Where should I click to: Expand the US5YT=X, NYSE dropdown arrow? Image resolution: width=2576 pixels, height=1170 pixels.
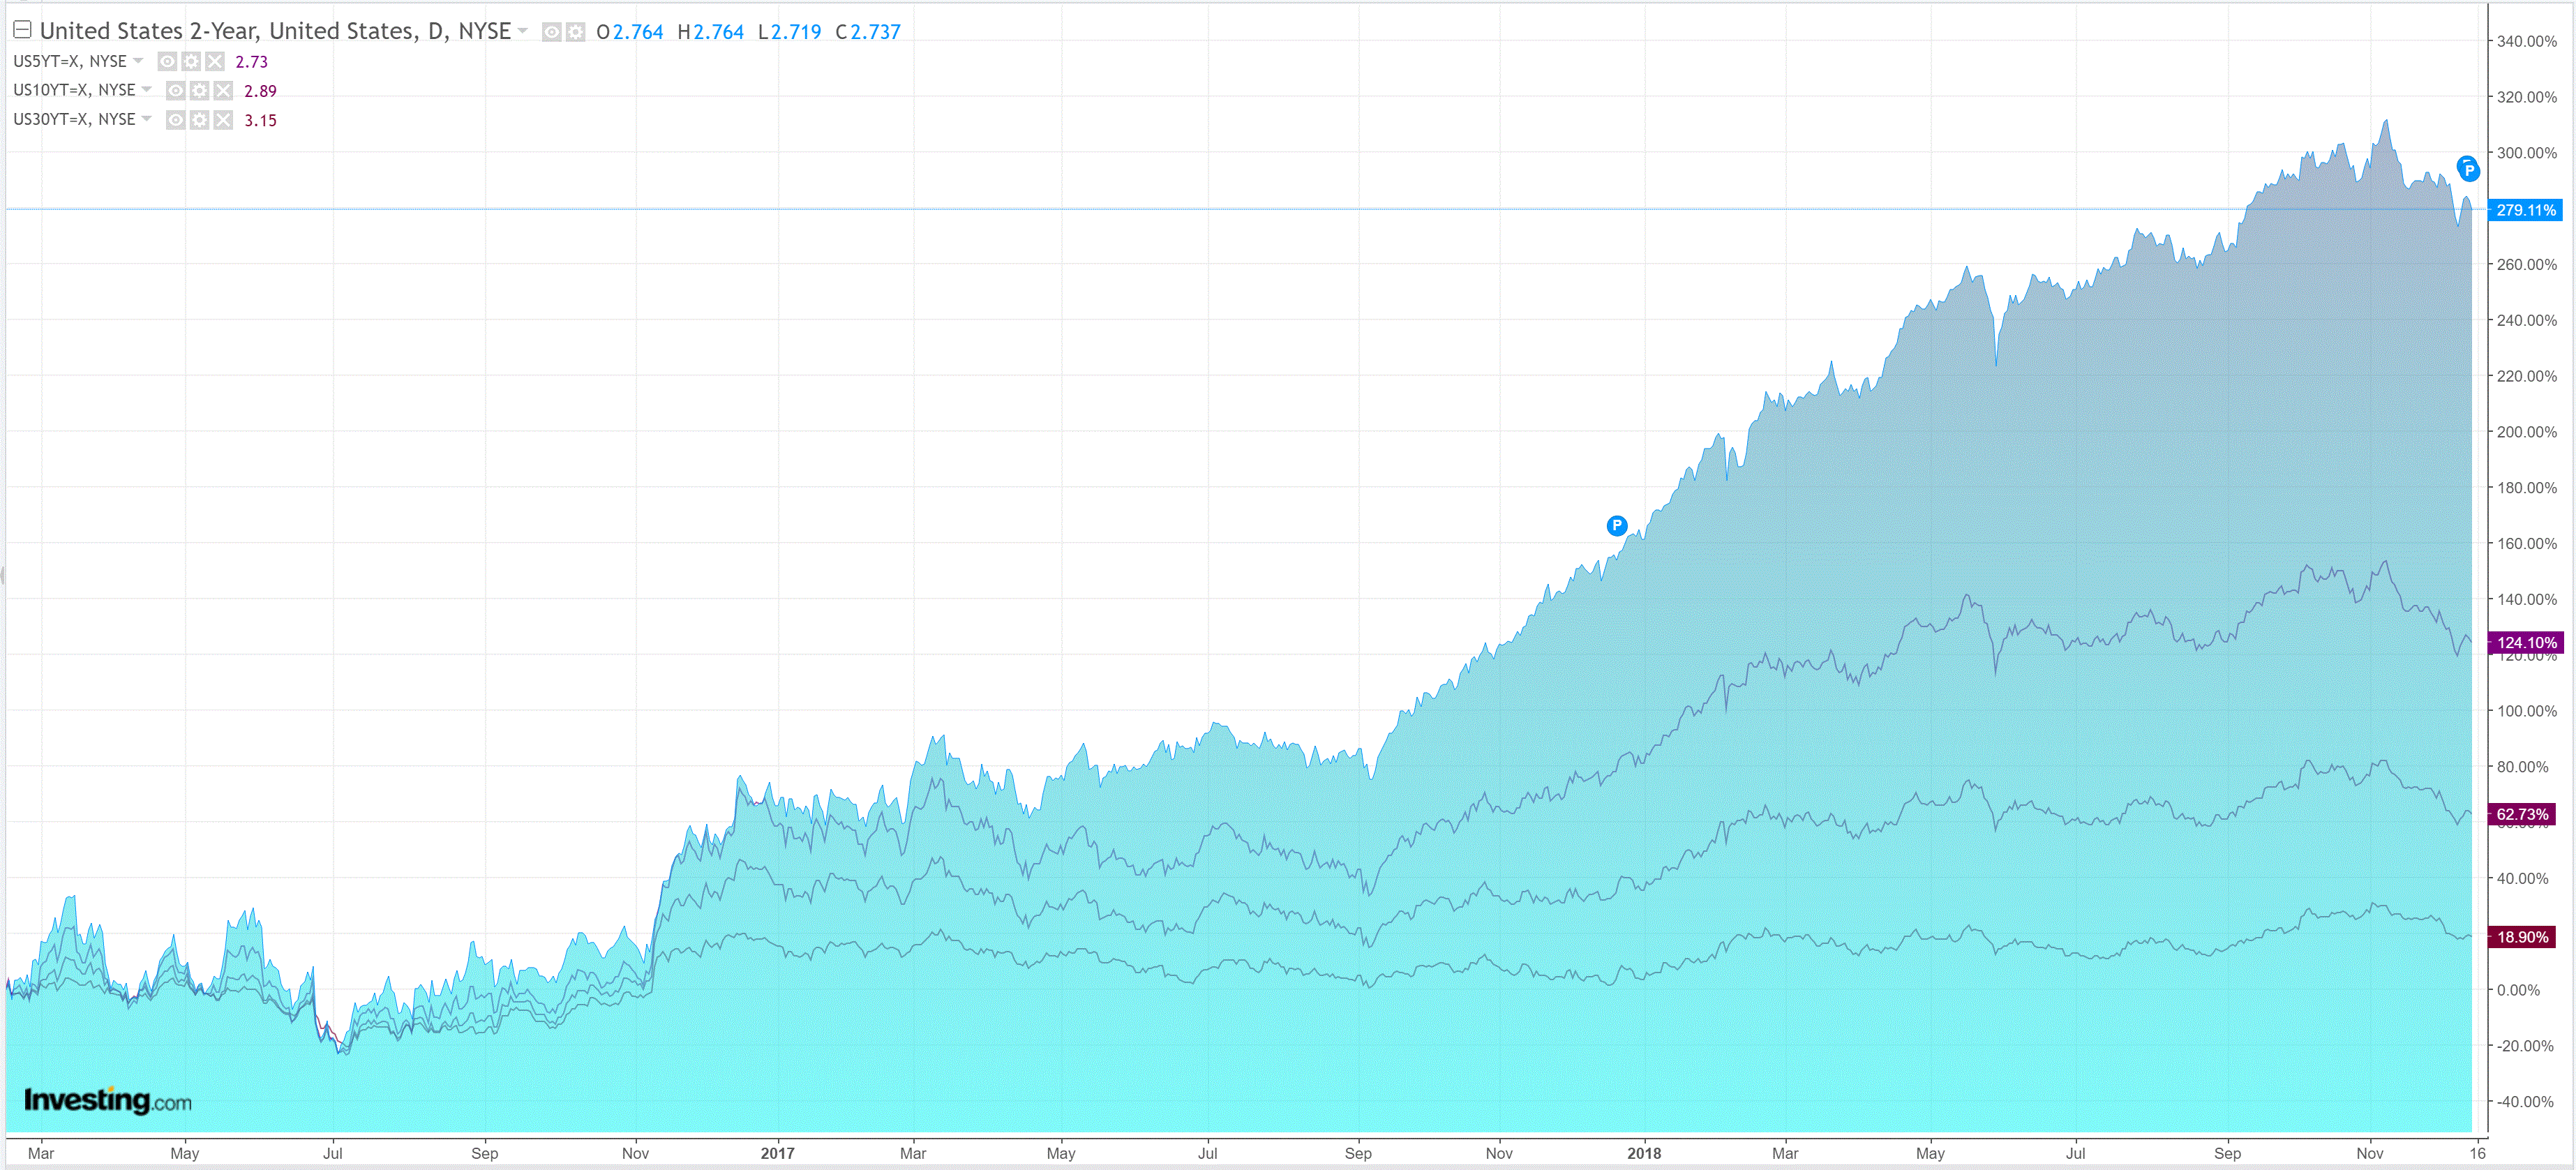coord(138,61)
